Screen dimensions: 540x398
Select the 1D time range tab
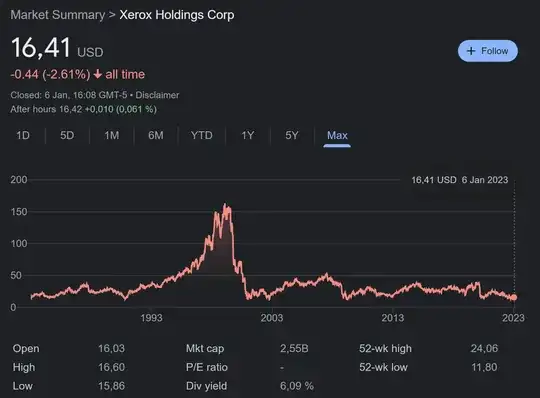23,135
